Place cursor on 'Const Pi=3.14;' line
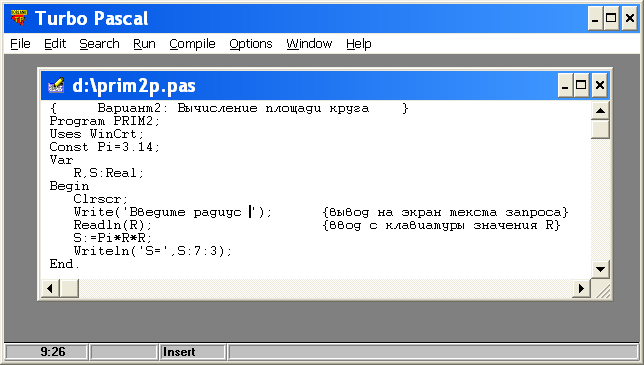Viewport: 644px width, 365px height. coord(104,147)
